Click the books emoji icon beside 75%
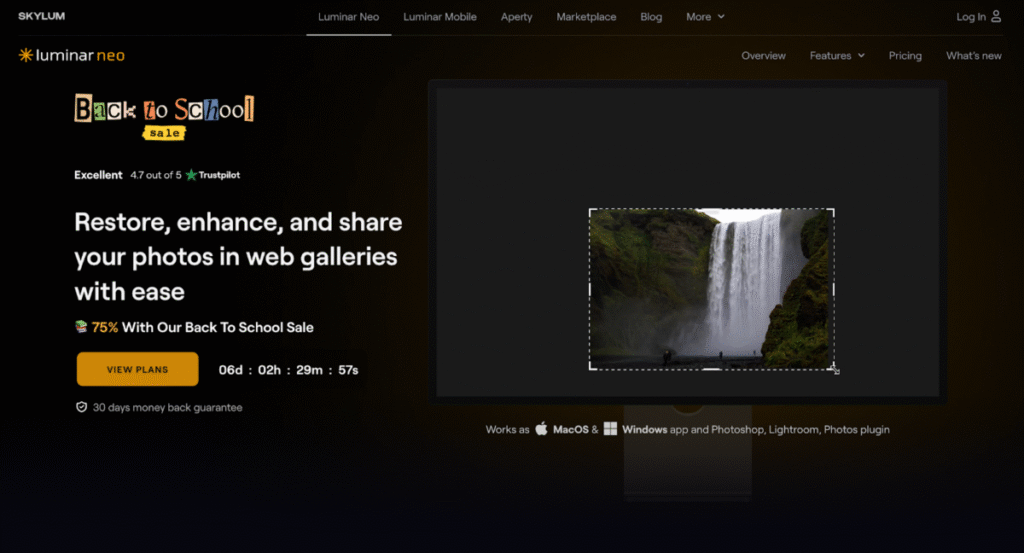Screen dimensions: 1024x553 pos(81,326)
